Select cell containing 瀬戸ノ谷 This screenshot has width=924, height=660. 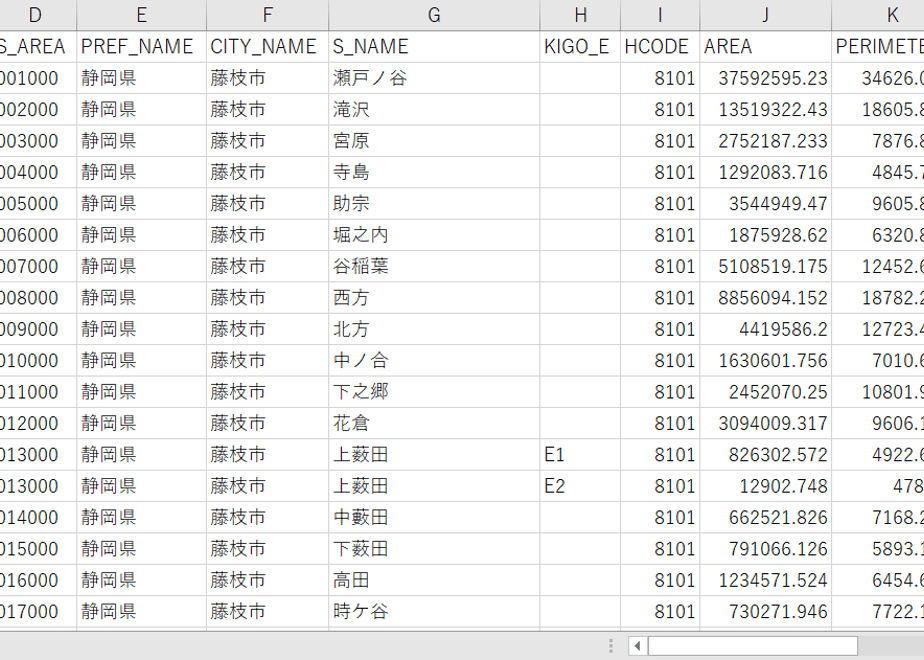point(434,78)
